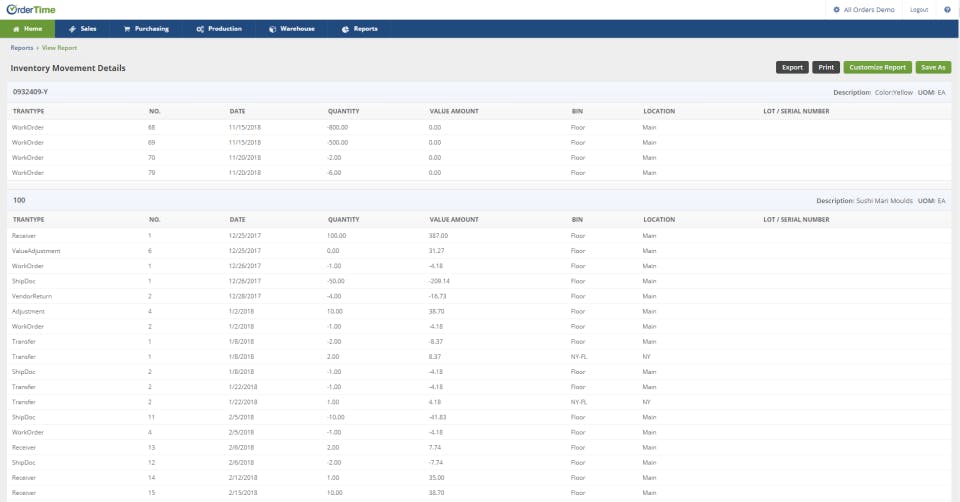960x502 pixels.
Task: Click the OrderTime logo
Action: [x=33, y=9]
